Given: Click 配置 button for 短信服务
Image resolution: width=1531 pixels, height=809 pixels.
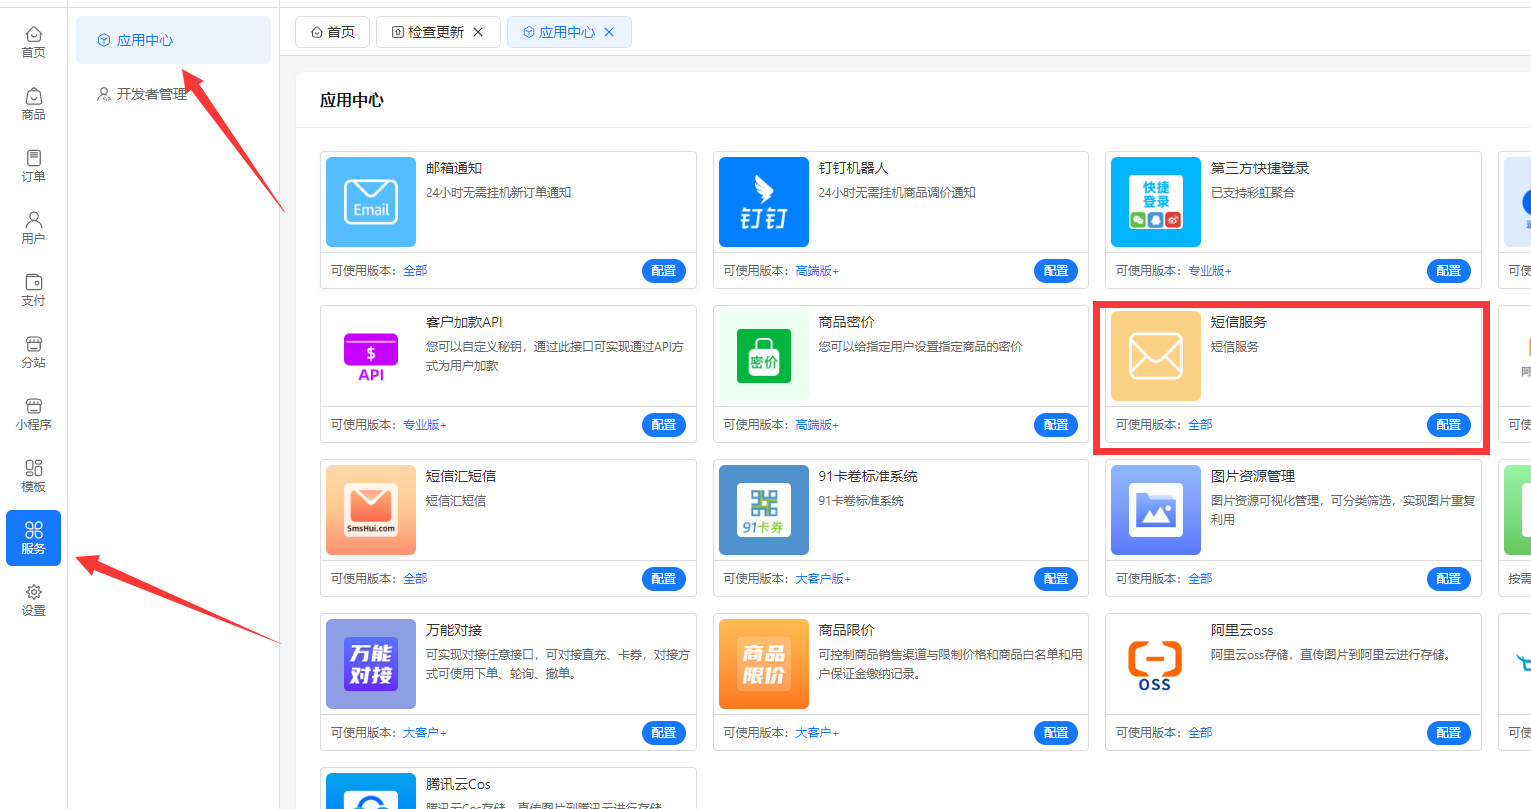Looking at the screenshot, I should point(1448,425).
